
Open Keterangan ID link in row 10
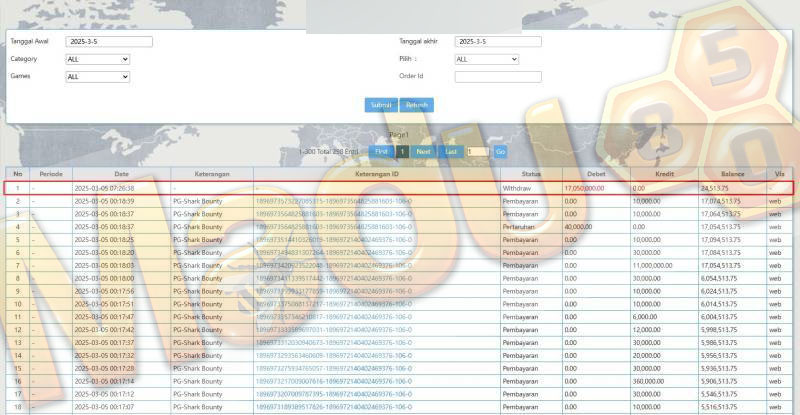[334, 304]
